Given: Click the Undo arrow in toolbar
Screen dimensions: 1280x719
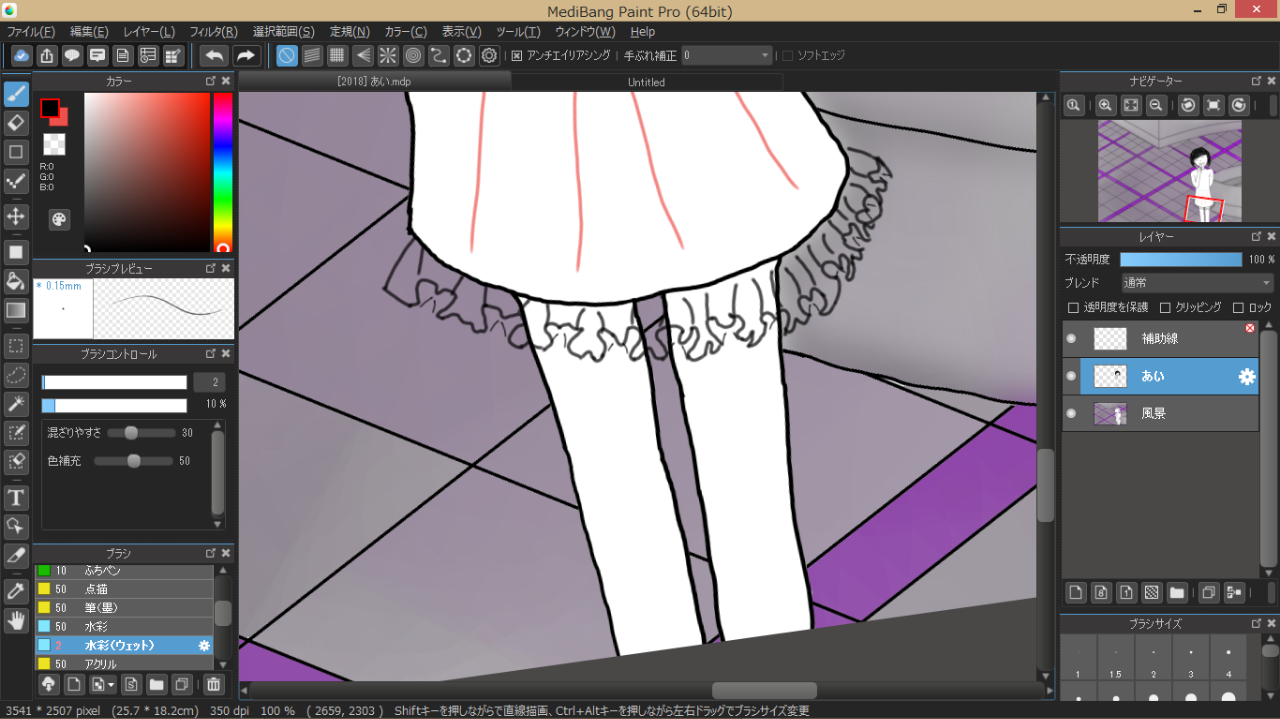Looking at the screenshot, I should [214, 56].
